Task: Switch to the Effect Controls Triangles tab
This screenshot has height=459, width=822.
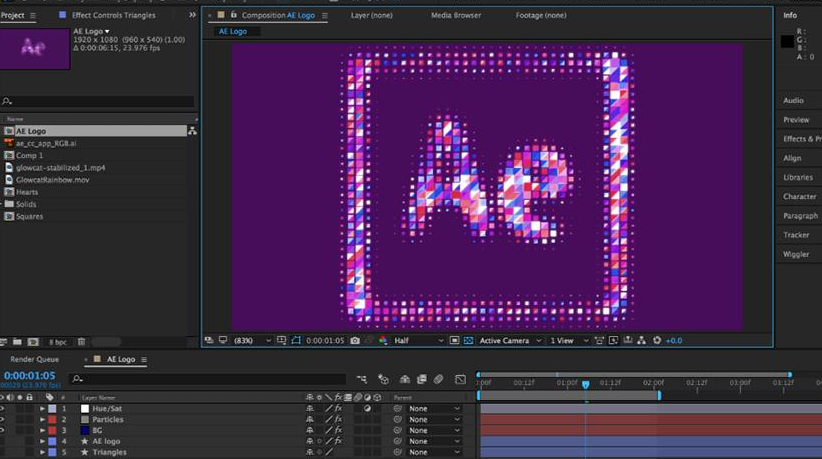Action: (x=113, y=15)
